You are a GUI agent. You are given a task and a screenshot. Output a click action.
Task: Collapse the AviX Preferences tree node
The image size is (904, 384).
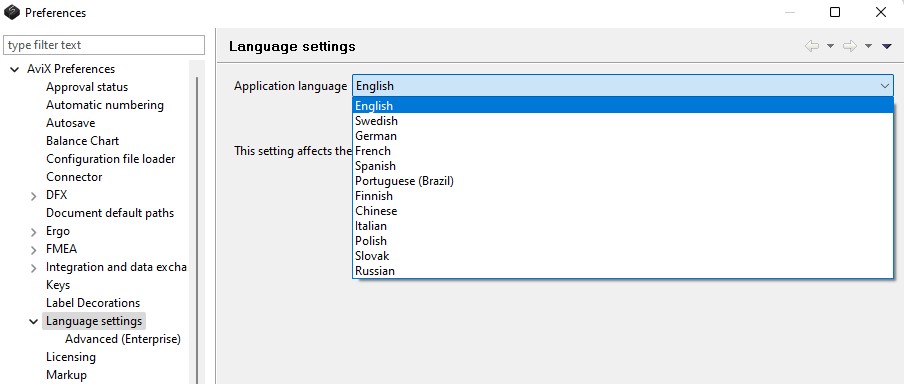pyautogui.click(x=14, y=69)
